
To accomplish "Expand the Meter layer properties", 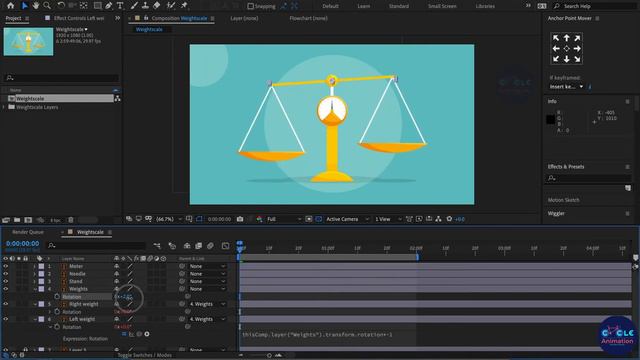I will pyautogui.click(x=35, y=266).
